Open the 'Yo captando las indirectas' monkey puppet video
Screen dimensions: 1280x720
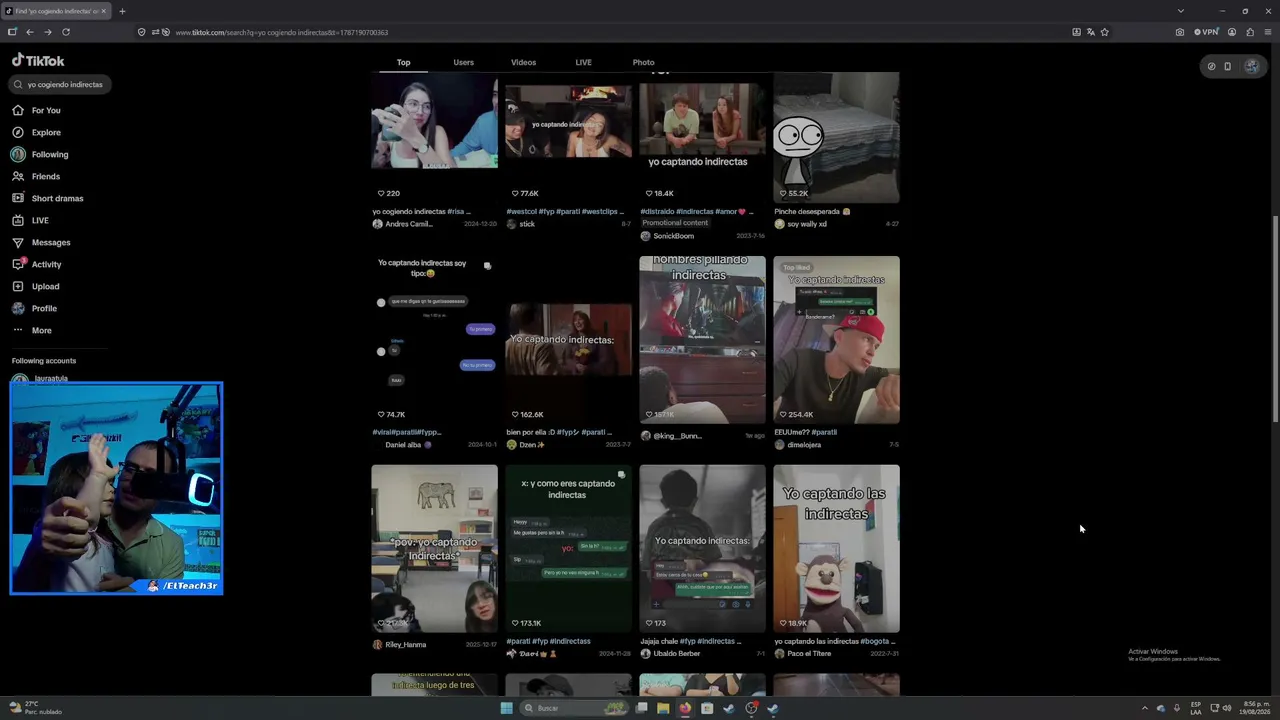[x=836, y=548]
